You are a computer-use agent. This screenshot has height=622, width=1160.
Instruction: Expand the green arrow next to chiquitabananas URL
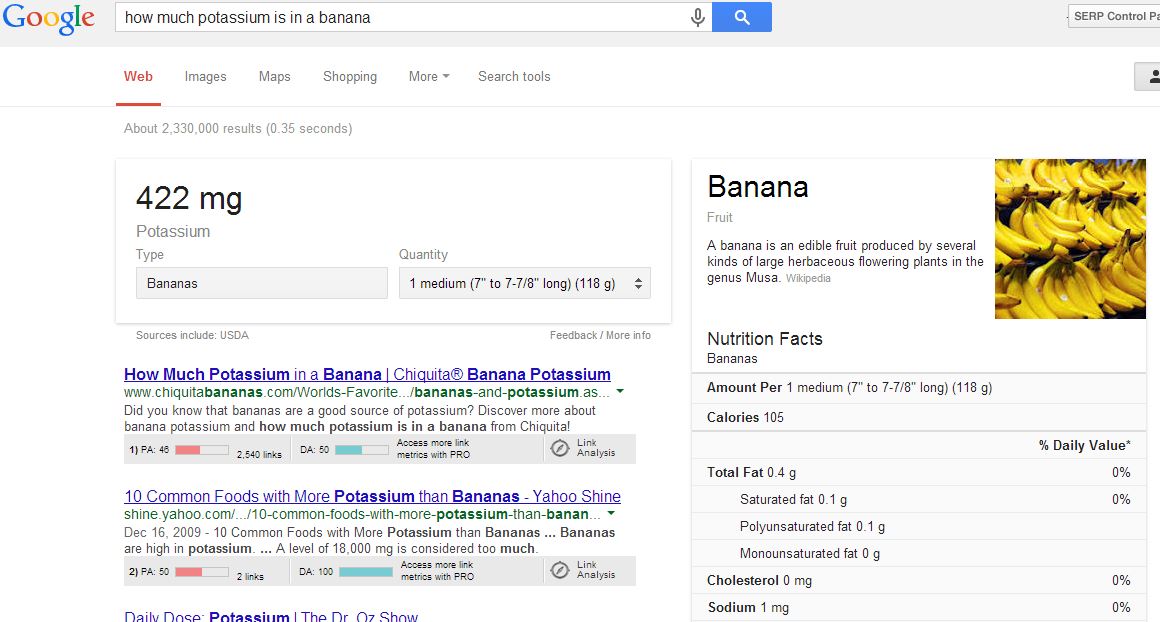coord(621,391)
